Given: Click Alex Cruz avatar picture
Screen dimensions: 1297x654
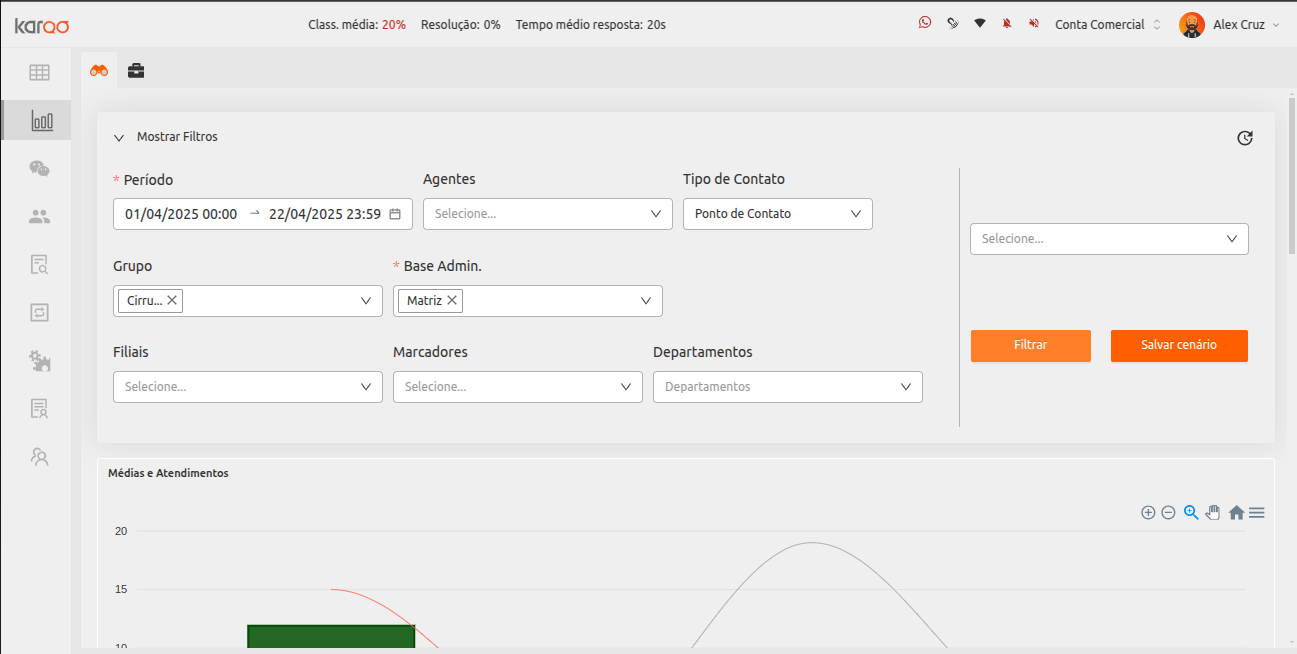Looking at the screenshot, I should click(x=1191, y=25).
